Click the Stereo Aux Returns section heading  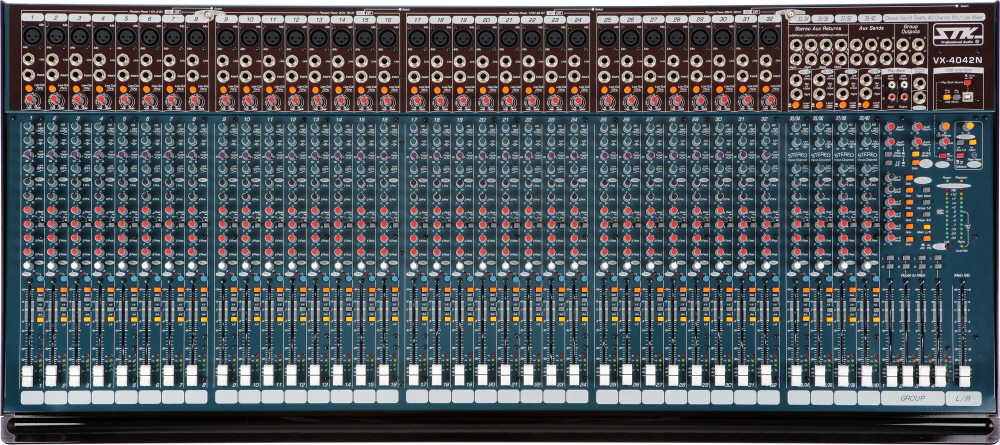click(818, 29)
